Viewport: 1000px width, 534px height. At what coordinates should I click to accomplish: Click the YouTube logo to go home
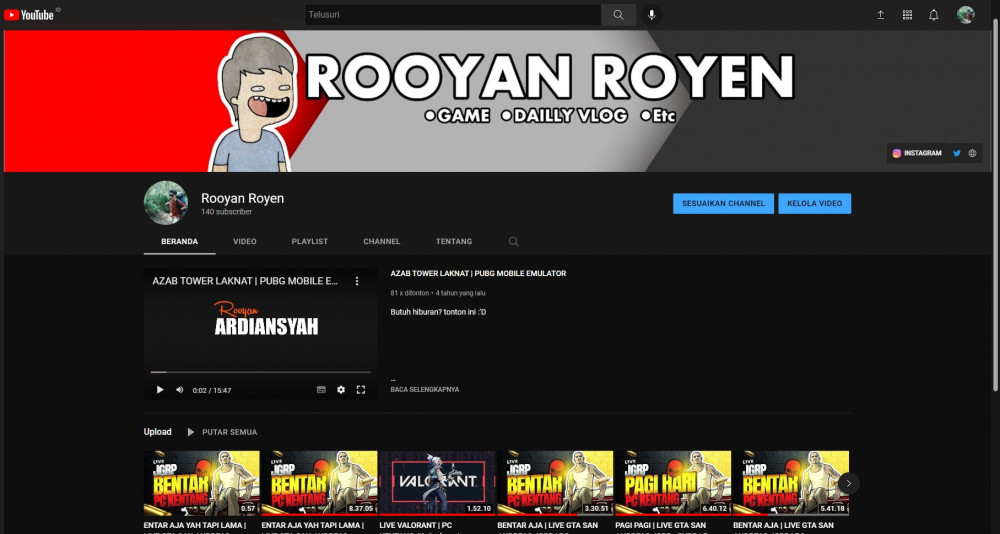(x=29, y=14)
